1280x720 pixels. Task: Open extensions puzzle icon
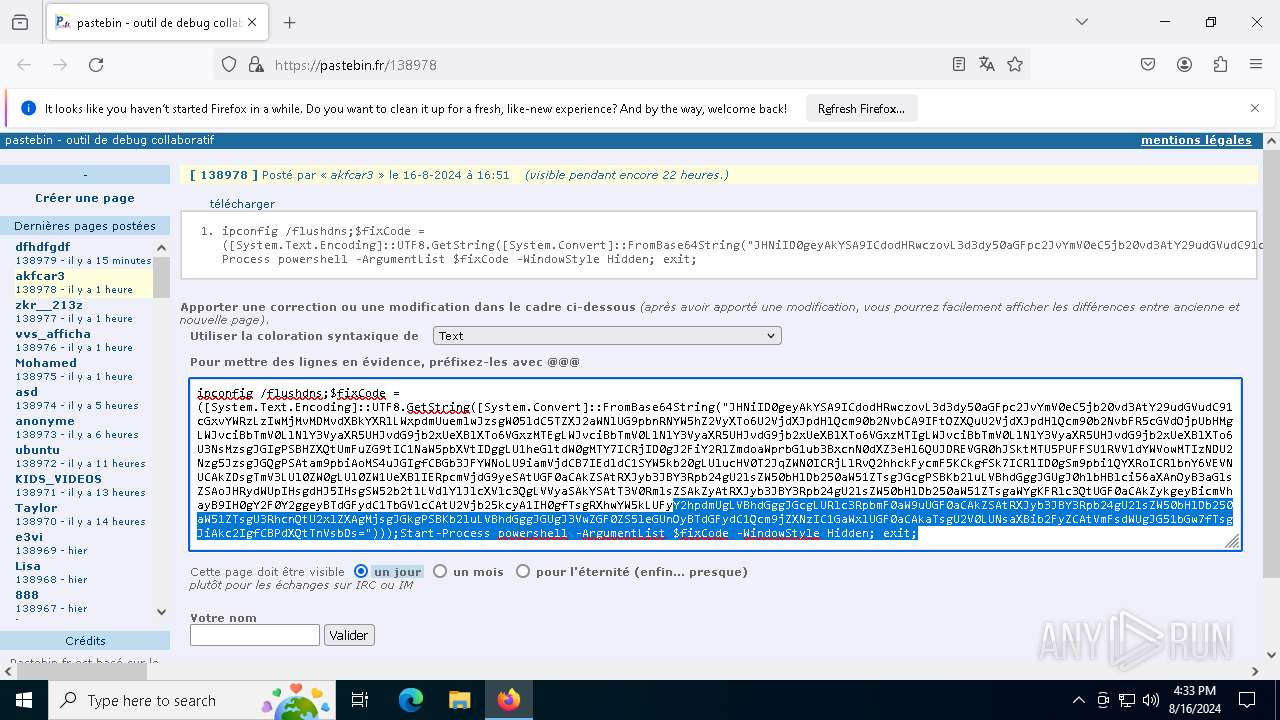pos(1219,64)
